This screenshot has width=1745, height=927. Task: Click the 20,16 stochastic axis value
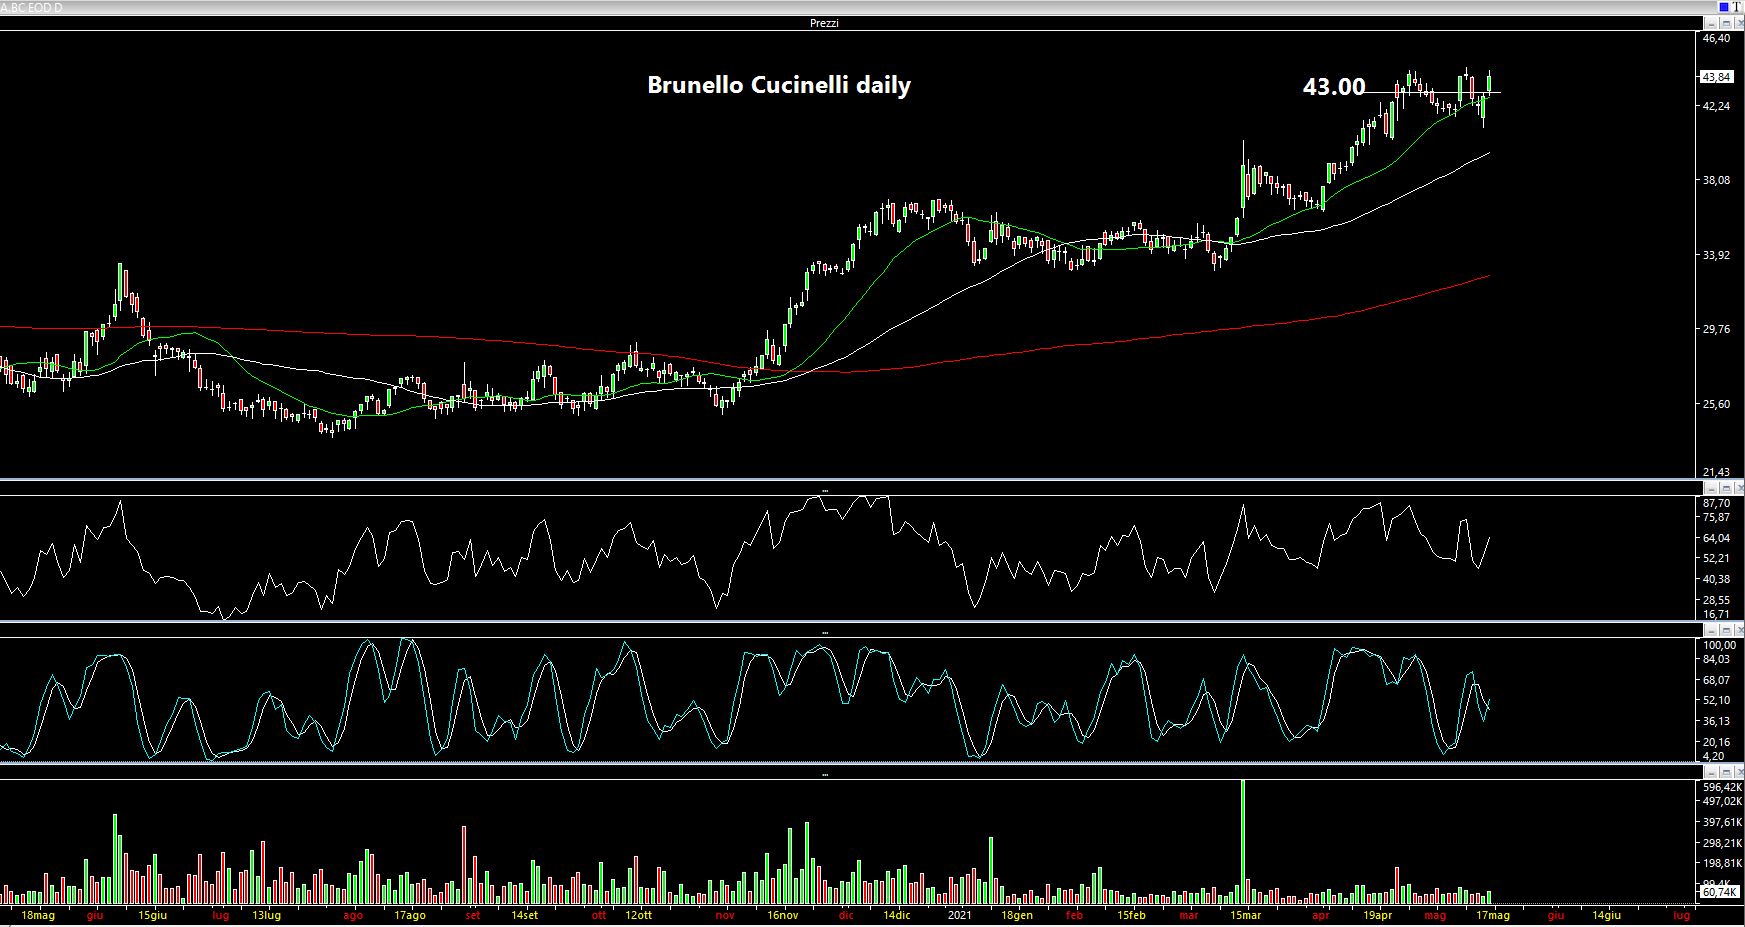1716,741
